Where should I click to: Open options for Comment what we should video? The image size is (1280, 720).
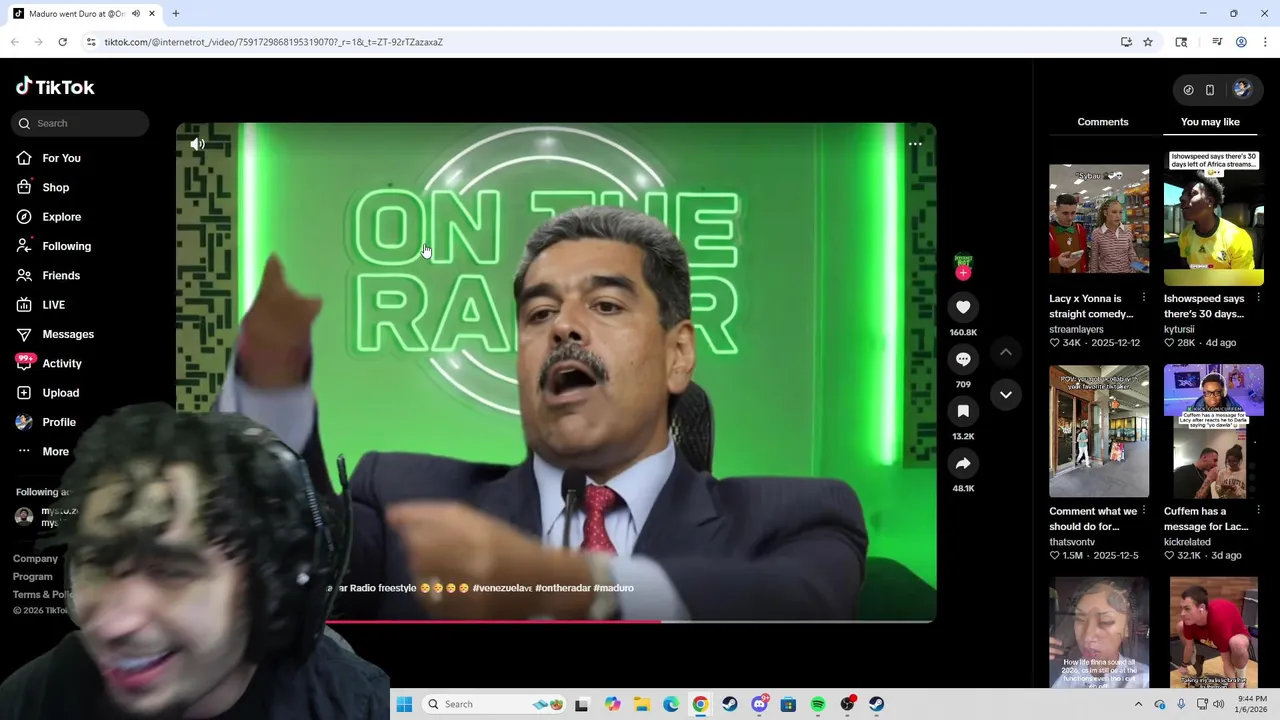click(x=1144, y=511)
